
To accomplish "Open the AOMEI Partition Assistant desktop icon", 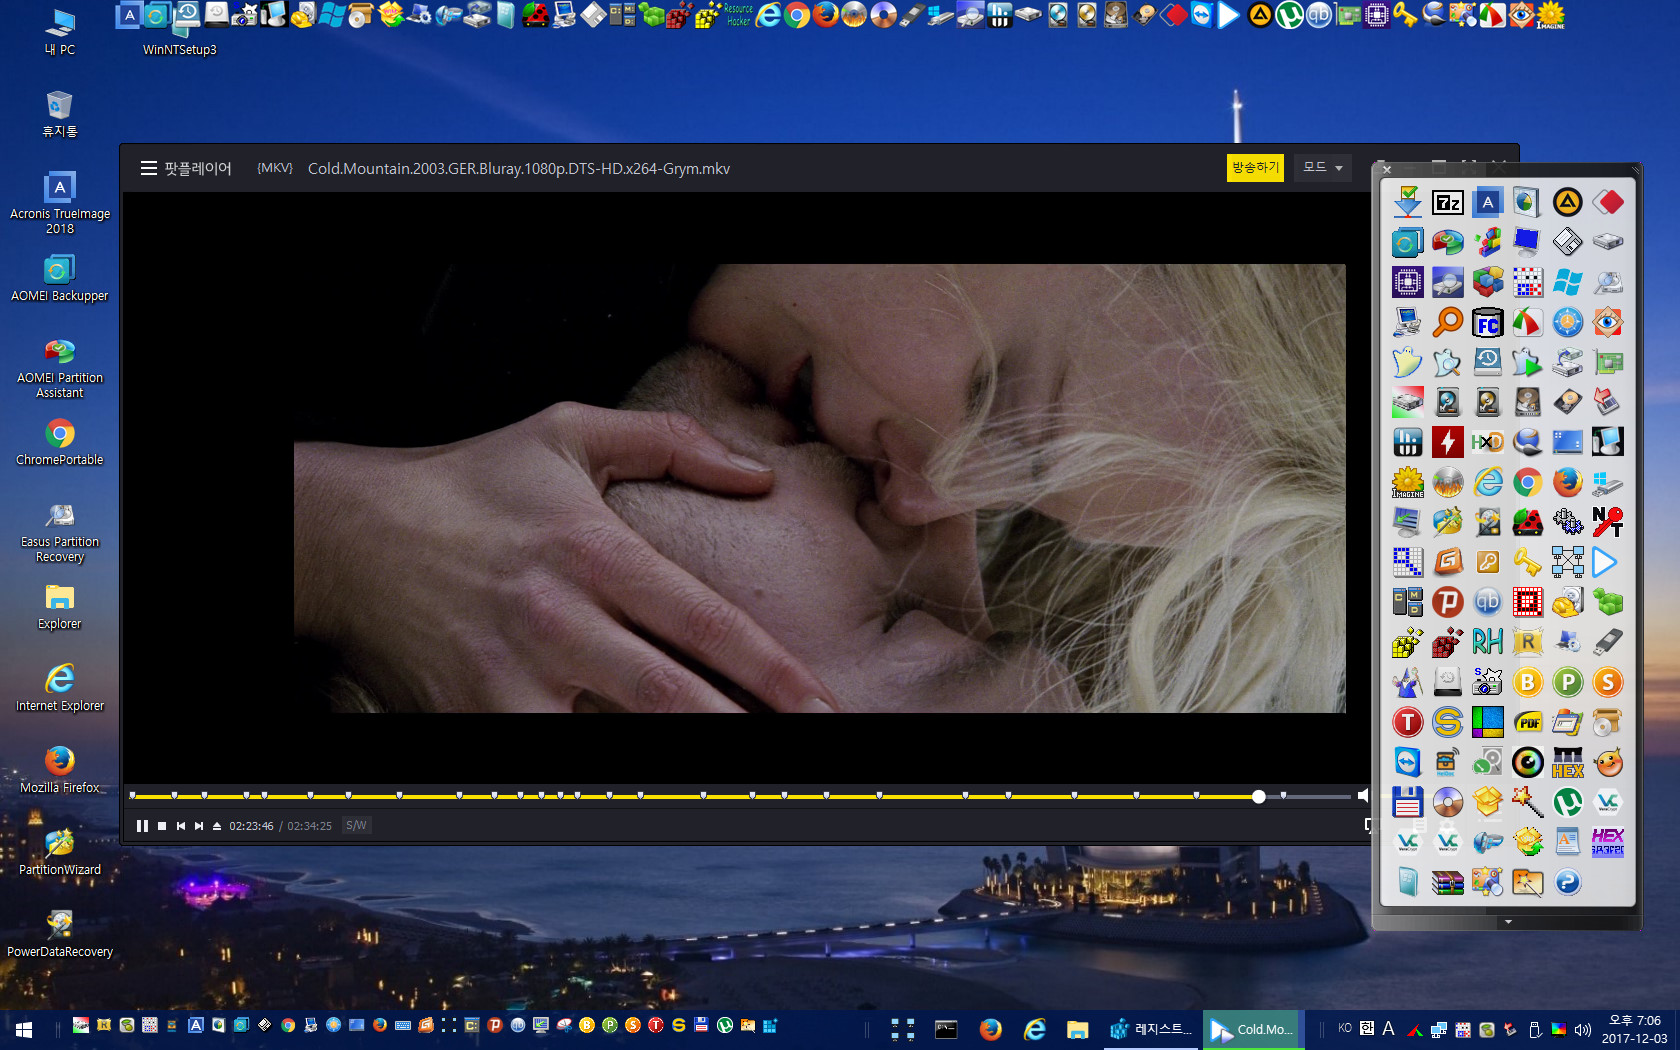I will tap(60, 368).
